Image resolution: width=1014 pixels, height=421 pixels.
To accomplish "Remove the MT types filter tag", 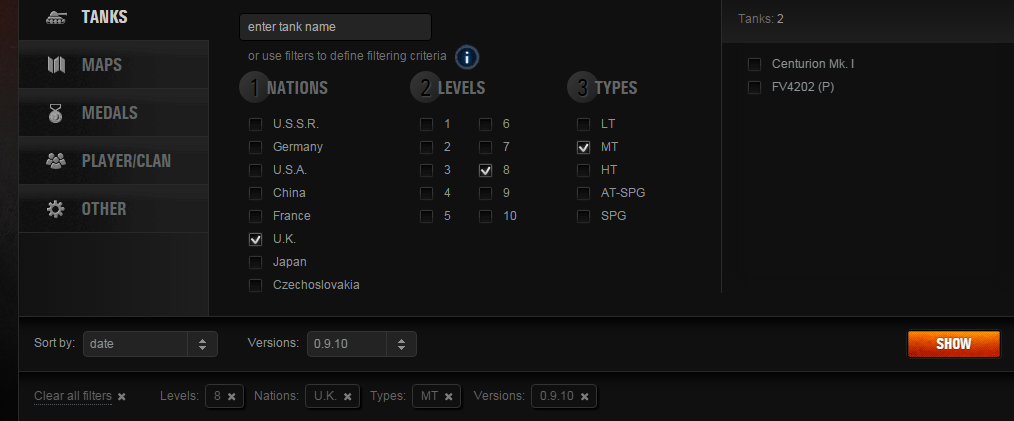I will click(448, 396).
